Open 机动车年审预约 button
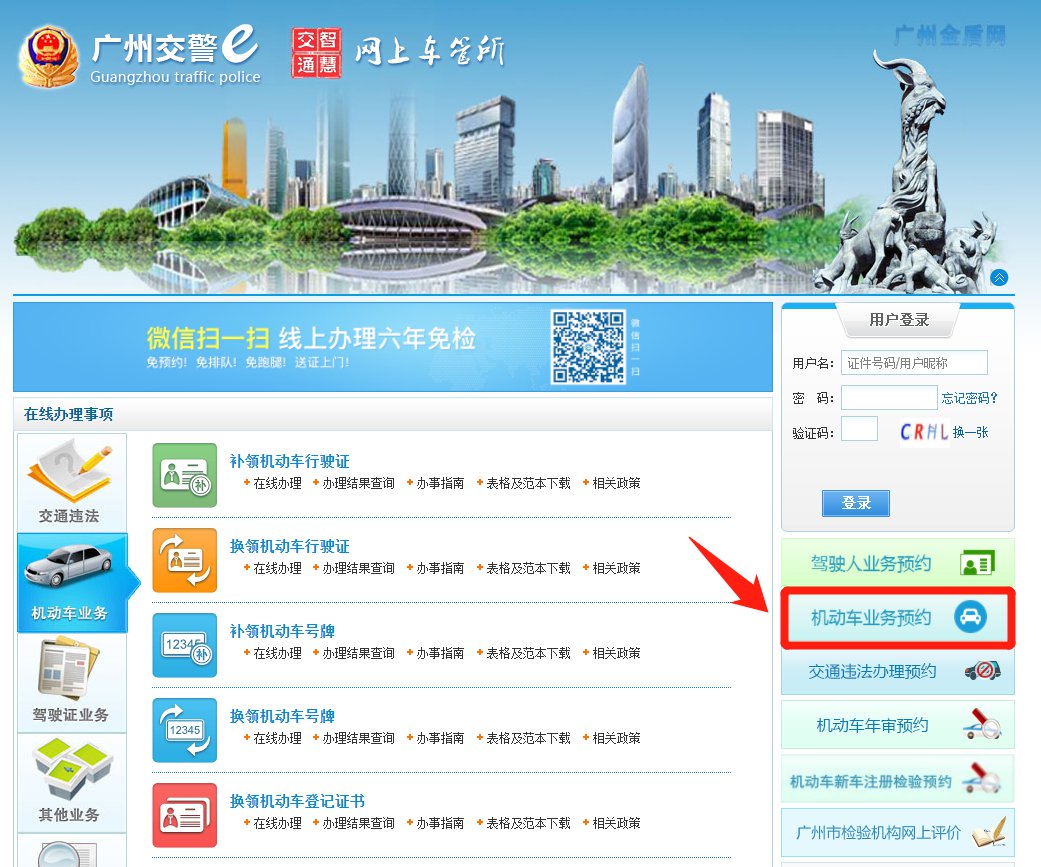 coord(898,725)
